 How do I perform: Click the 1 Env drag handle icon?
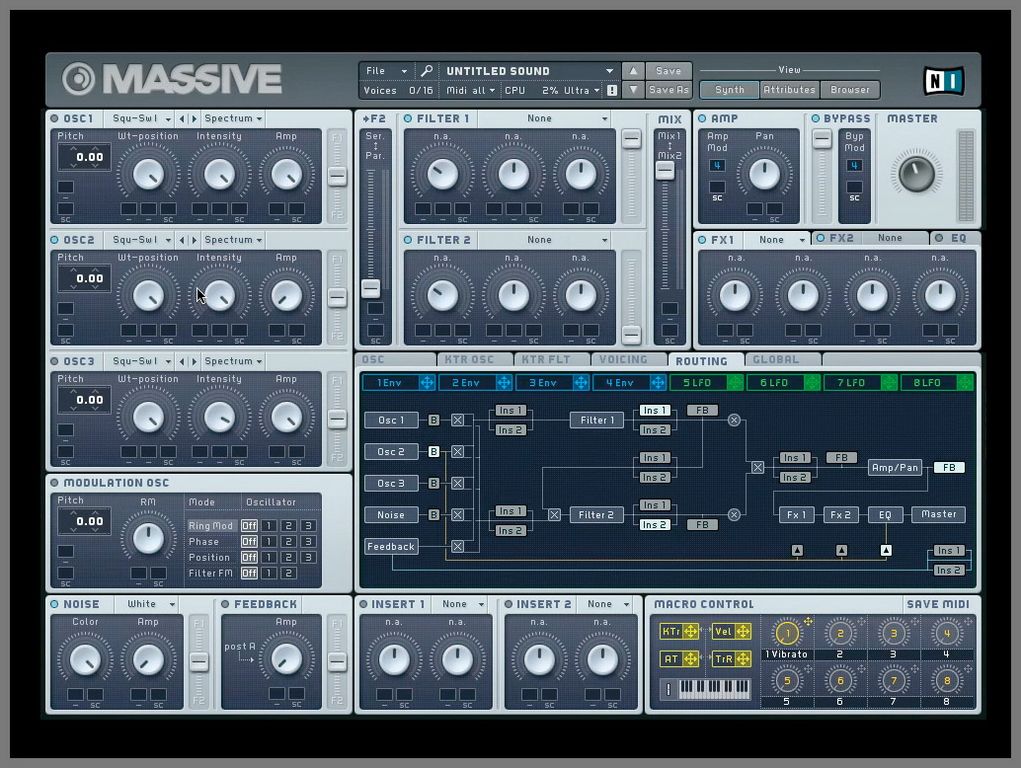pos(427,382)
